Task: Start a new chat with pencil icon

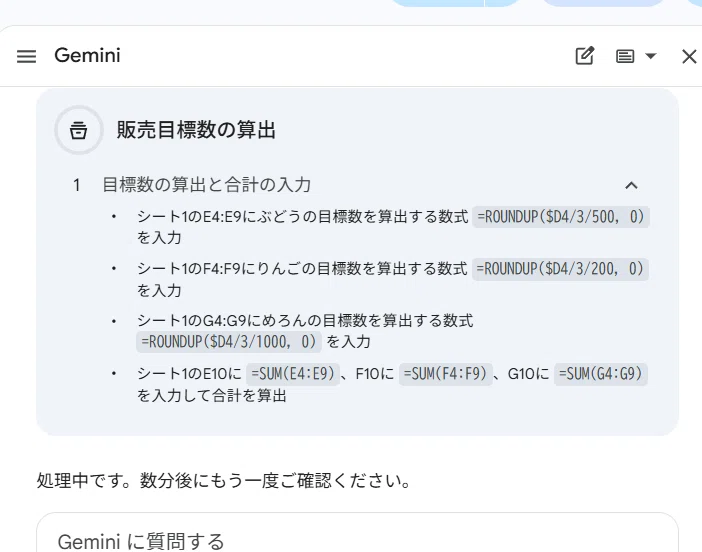Action: tap(584, 56)
